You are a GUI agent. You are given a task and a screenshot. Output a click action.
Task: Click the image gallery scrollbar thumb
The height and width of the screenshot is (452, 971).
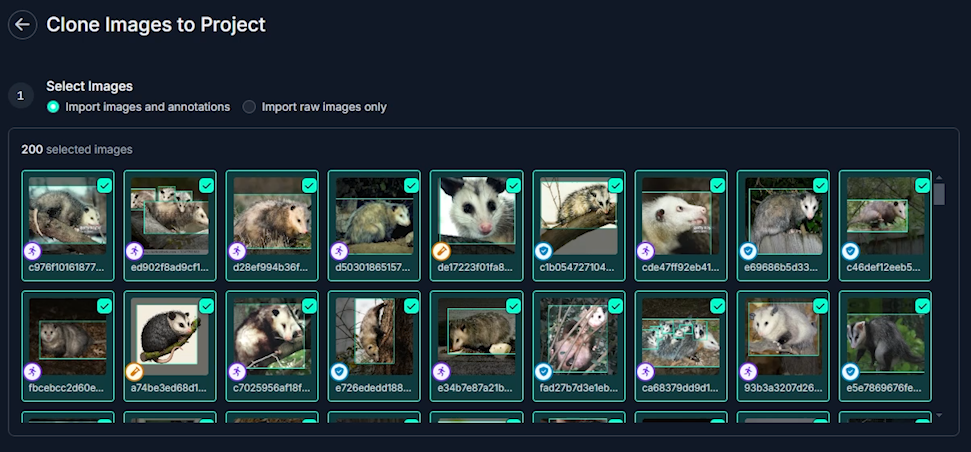pyautogui.click(x=939, y=194)
